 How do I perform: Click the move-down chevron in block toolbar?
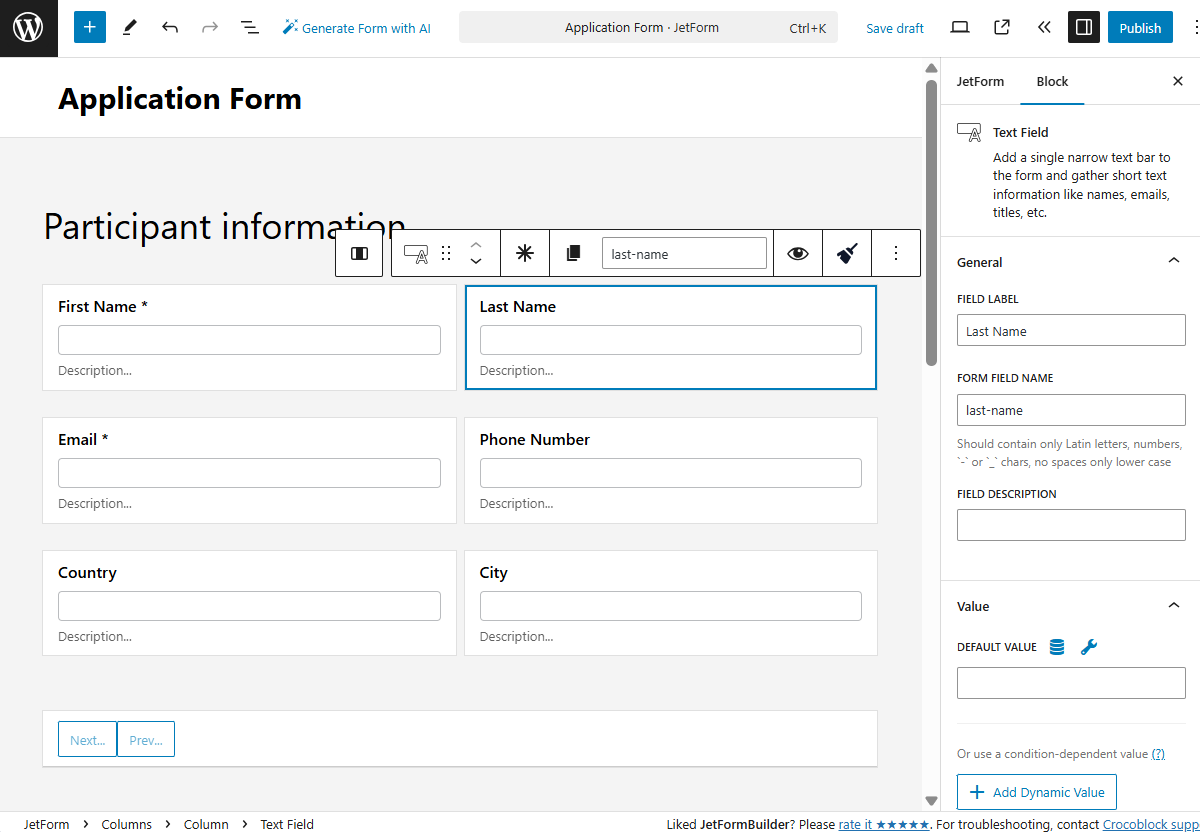(x=476, y=263)
